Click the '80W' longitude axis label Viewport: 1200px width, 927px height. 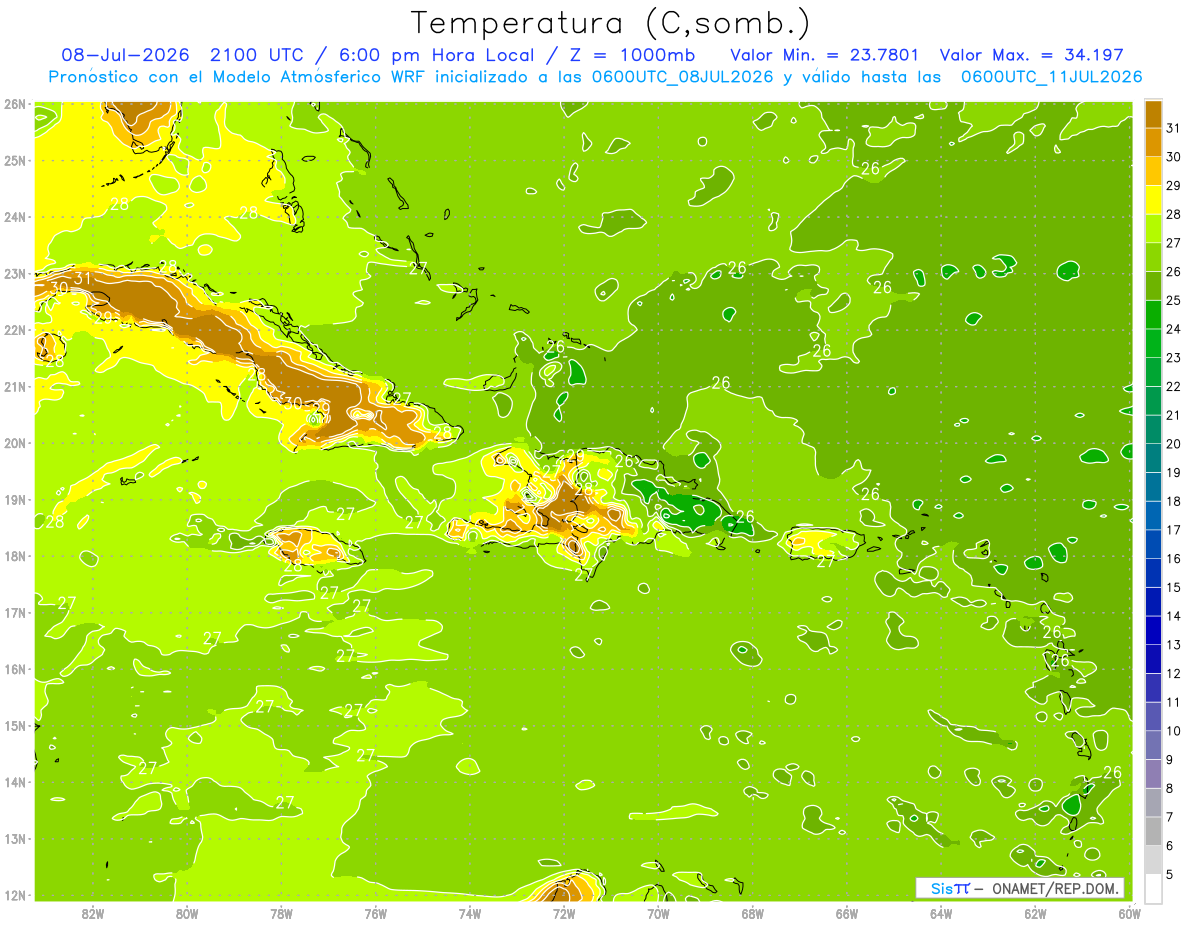[x=186, y=913]
